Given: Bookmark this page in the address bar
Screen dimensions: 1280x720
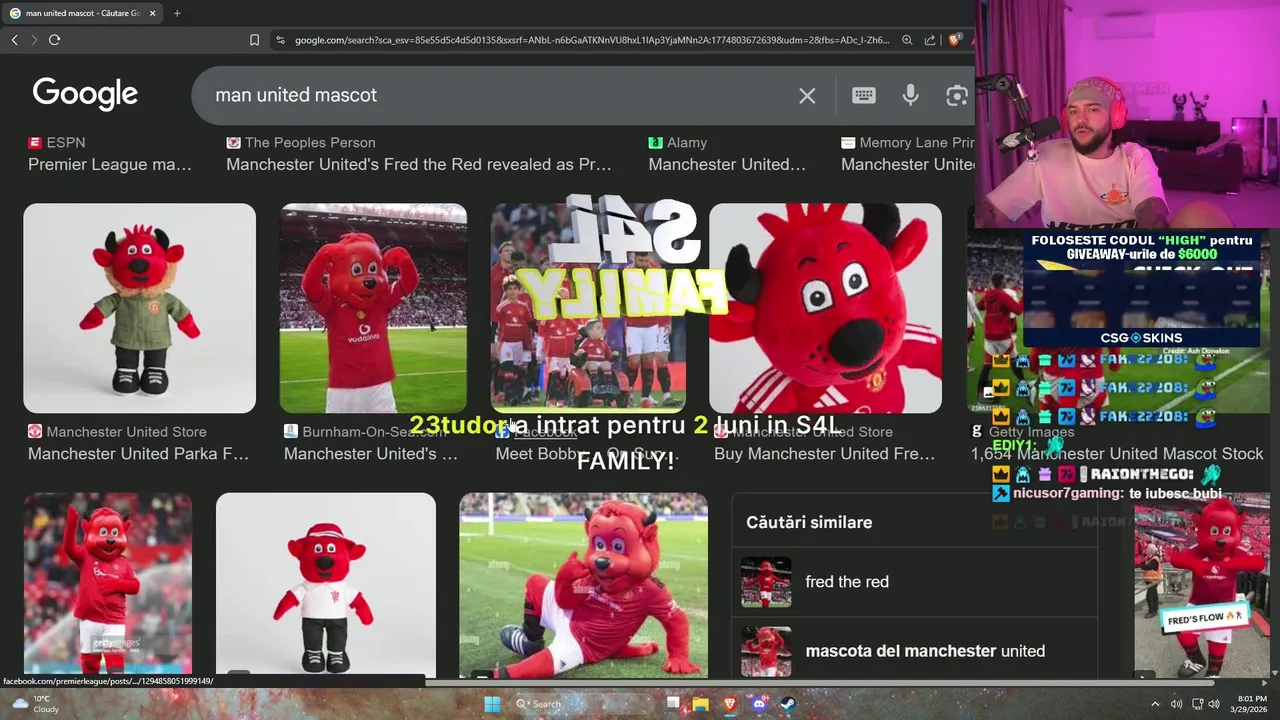Looking at the screenshot, I should [x=254, y=40].
